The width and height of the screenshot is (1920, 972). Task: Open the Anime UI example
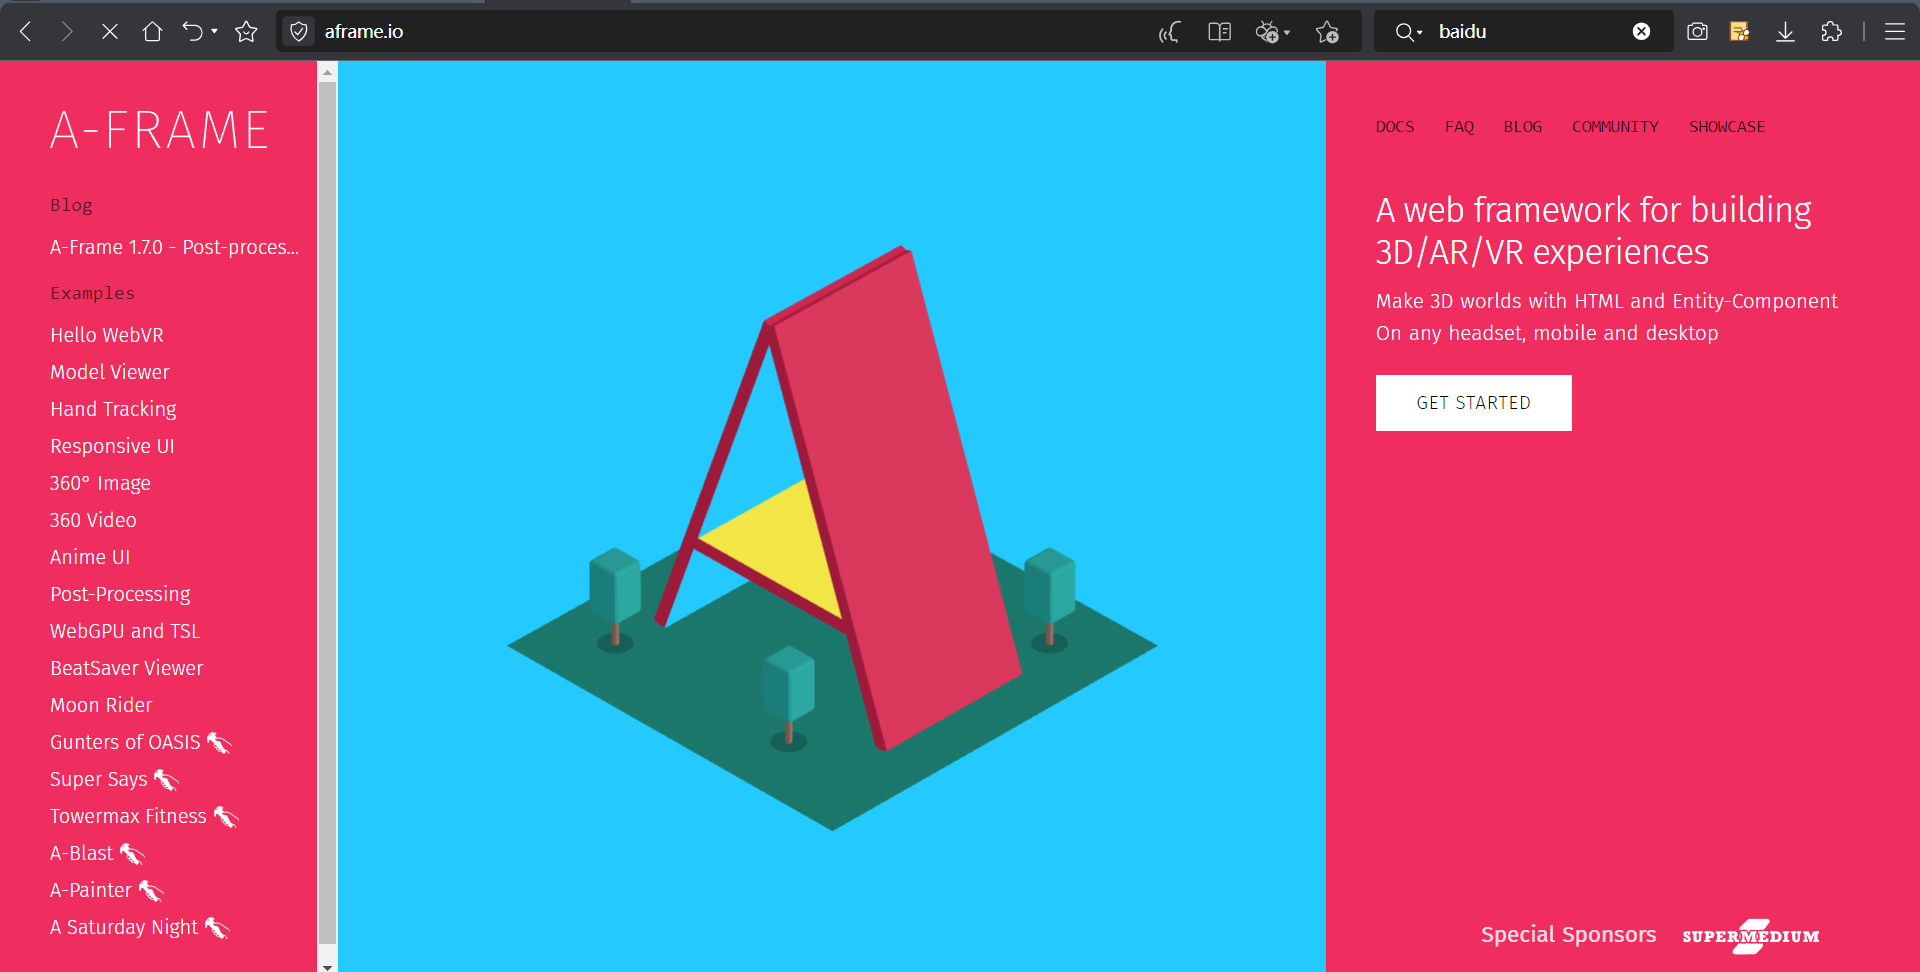coord(90,557)
